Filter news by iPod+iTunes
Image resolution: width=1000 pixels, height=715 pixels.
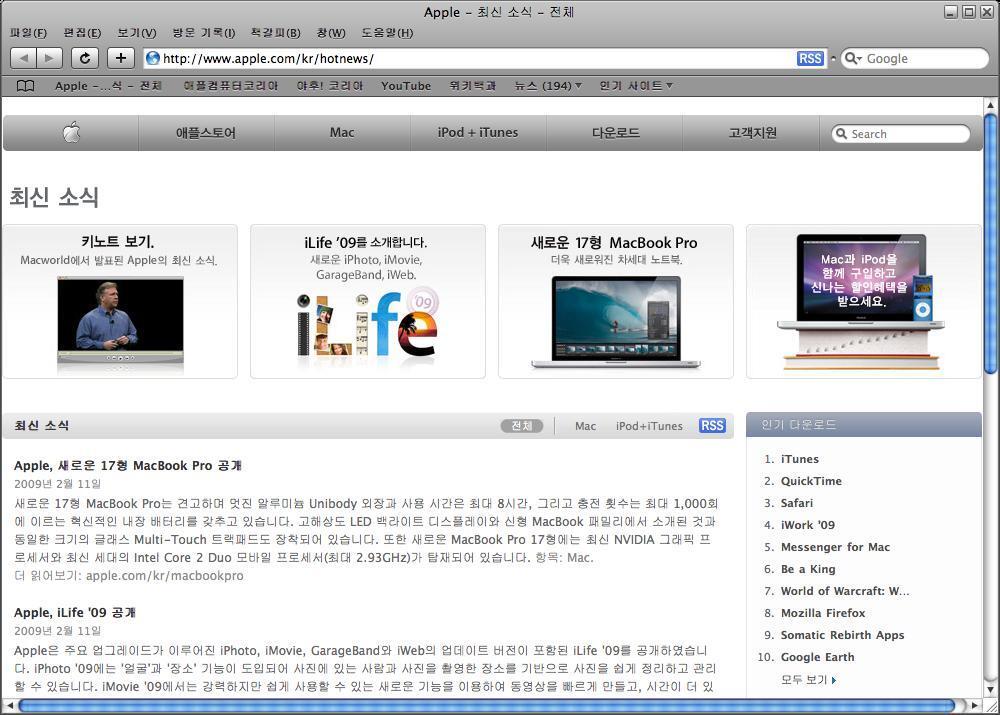[x=649, y=426]
